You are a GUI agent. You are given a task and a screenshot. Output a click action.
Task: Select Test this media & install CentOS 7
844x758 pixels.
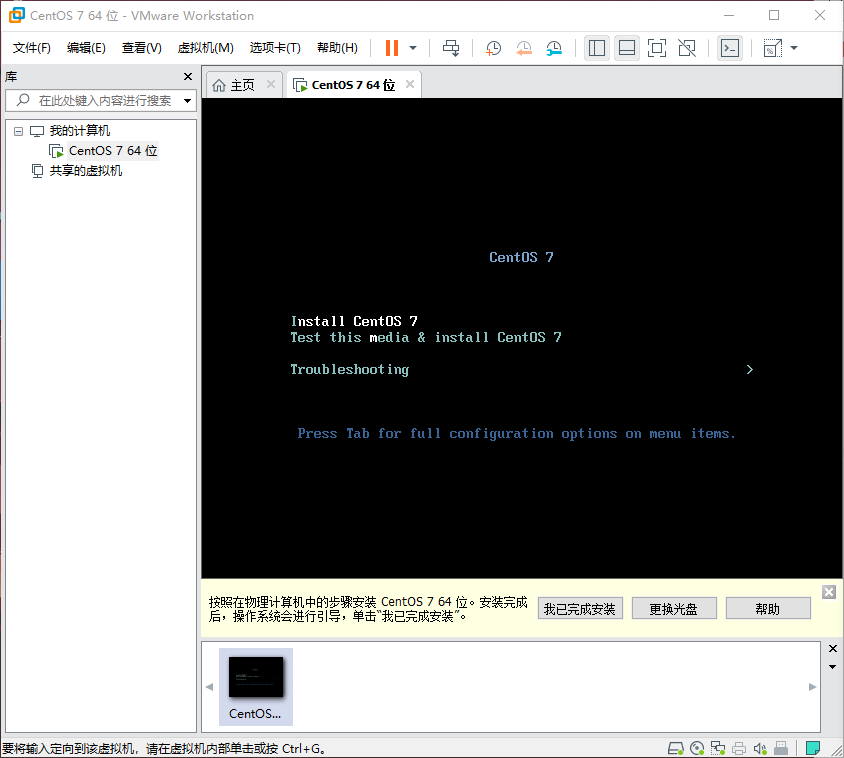(426, 338)
